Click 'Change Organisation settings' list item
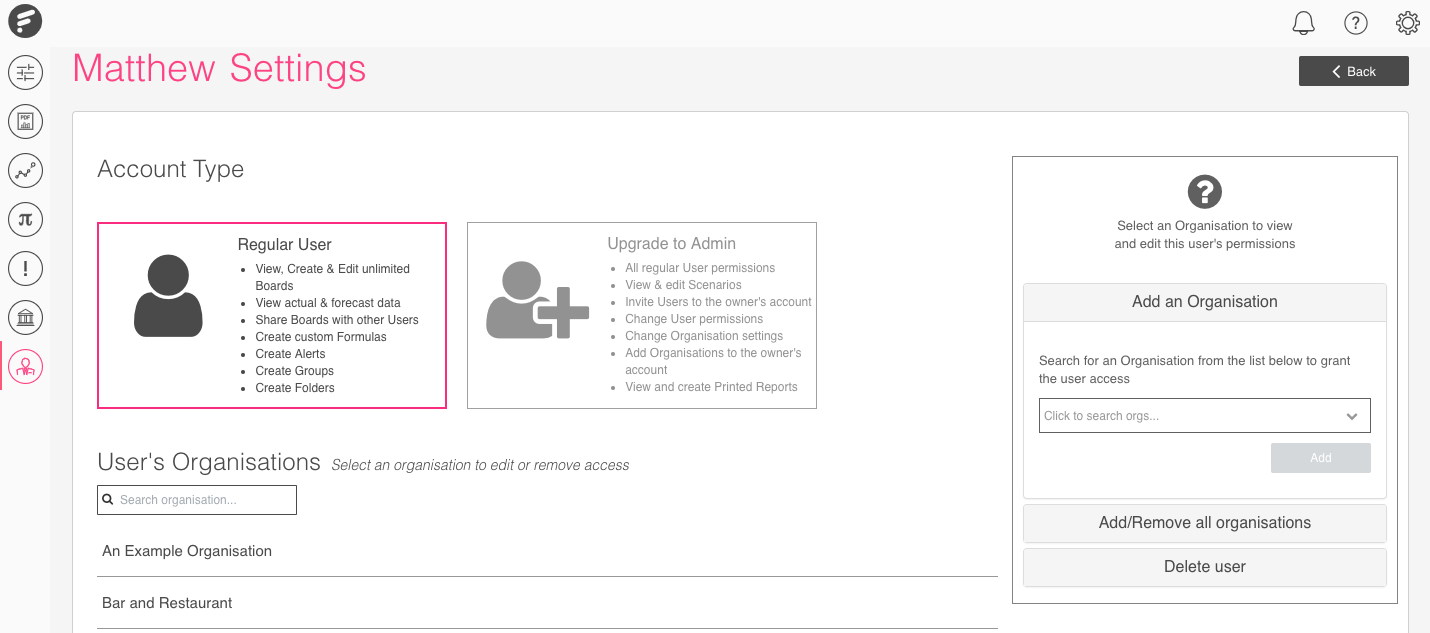The image size is (1430, 633). (704, 336)
